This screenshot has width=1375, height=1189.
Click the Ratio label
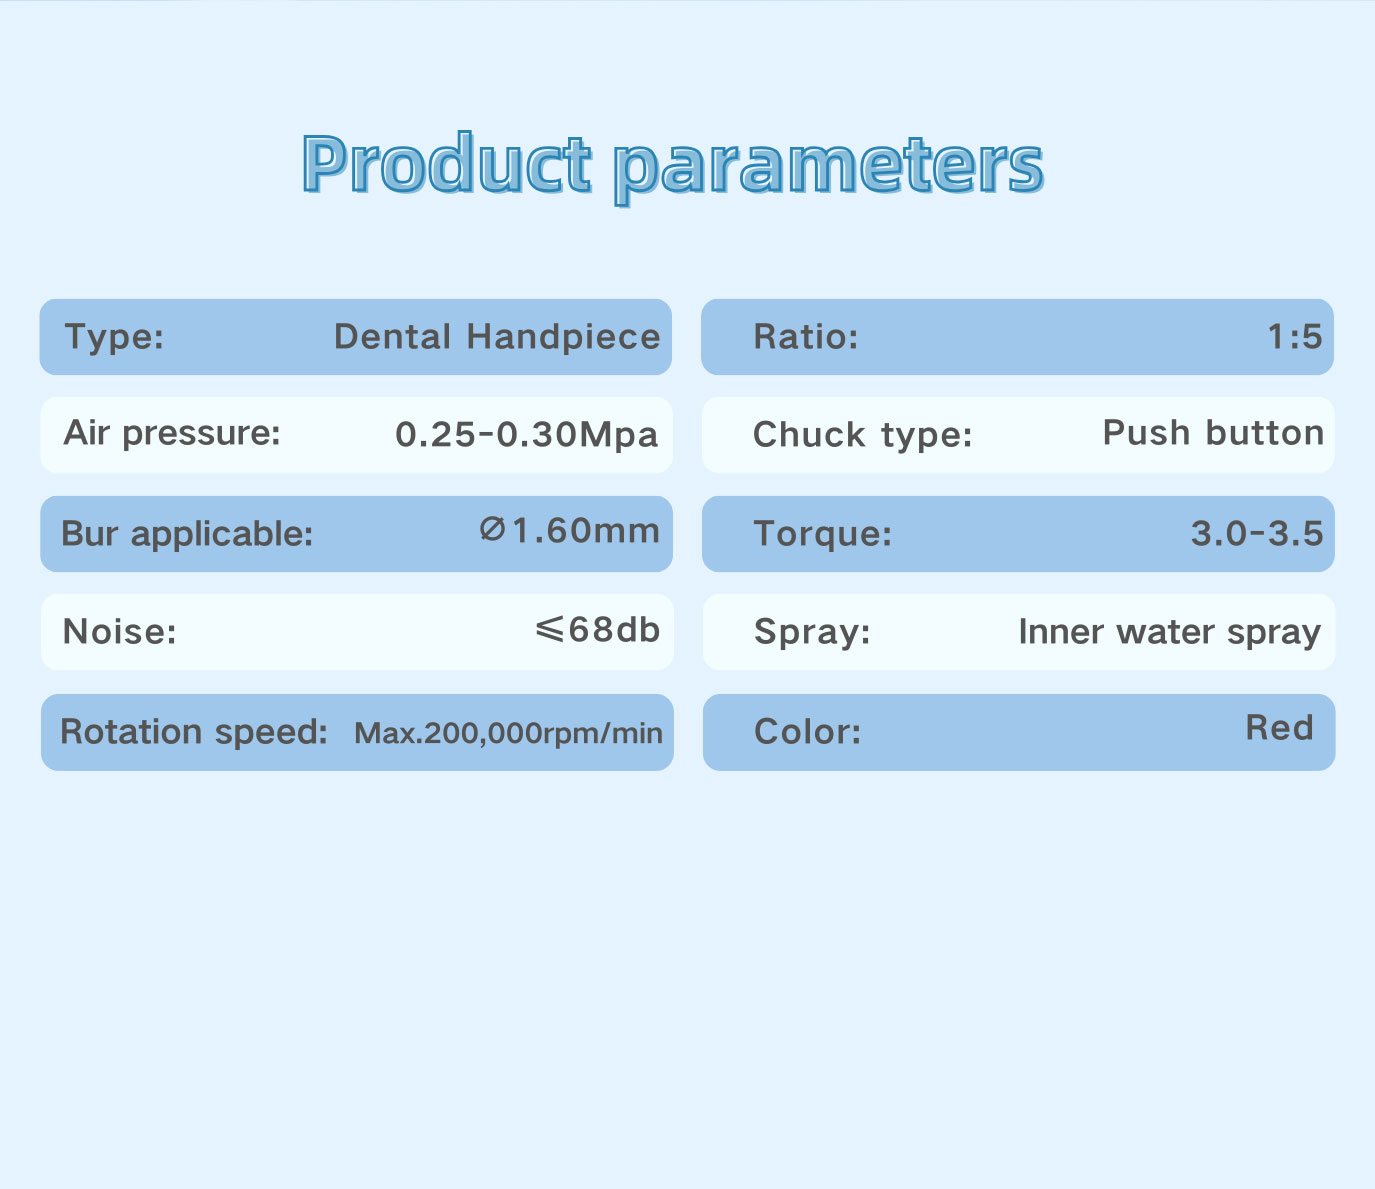[x=806, y=337]
